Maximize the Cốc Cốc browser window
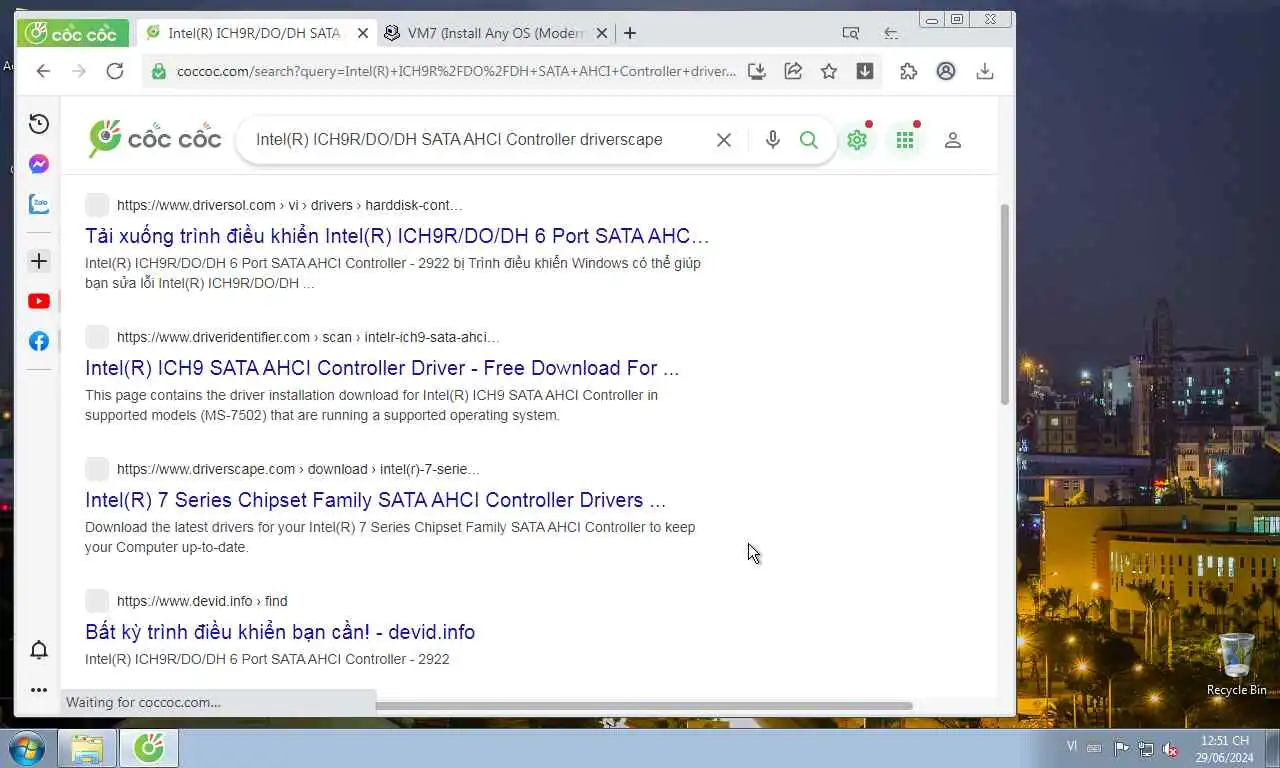 point(957,19)
